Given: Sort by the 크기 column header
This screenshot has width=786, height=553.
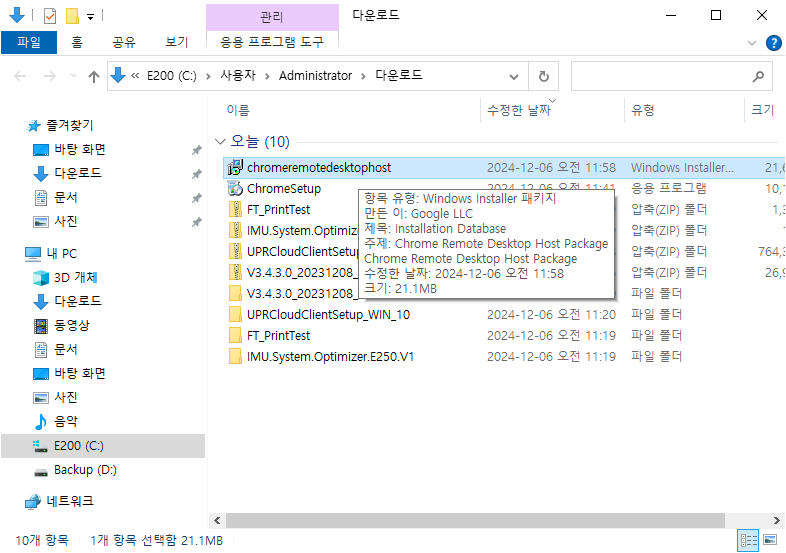Looking at the screenshot, I should 763,110.
